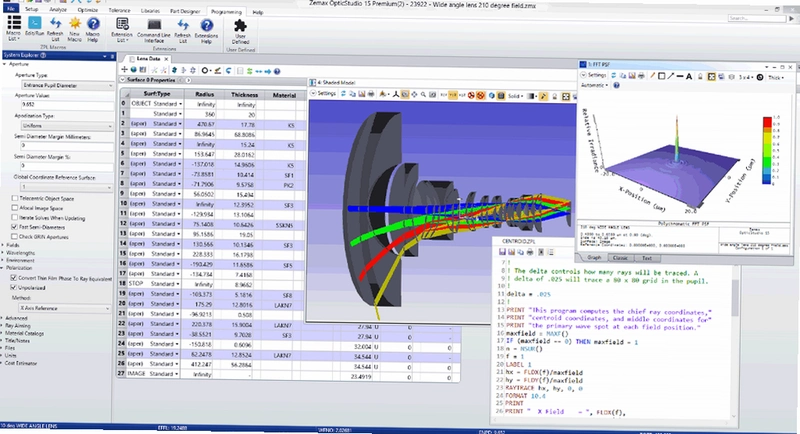Click the print icon in FFT PSF toolbar
800x434 pixels.
tap(641, 75)
